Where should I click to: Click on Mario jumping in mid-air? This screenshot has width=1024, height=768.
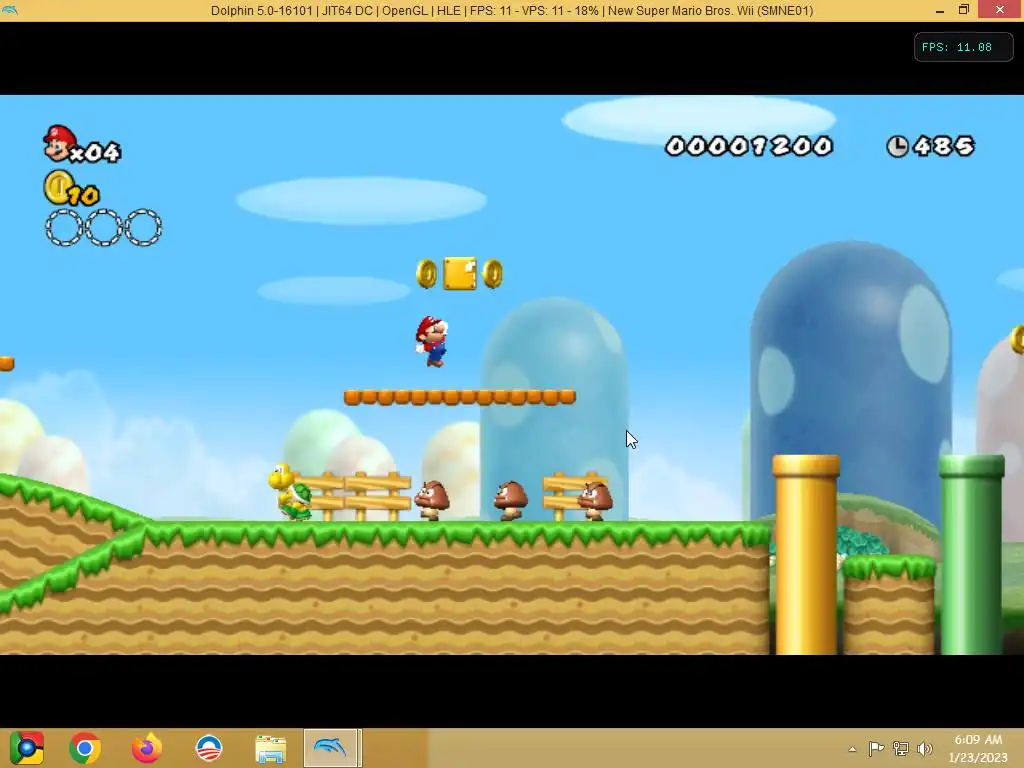click(x=432, y=341)
